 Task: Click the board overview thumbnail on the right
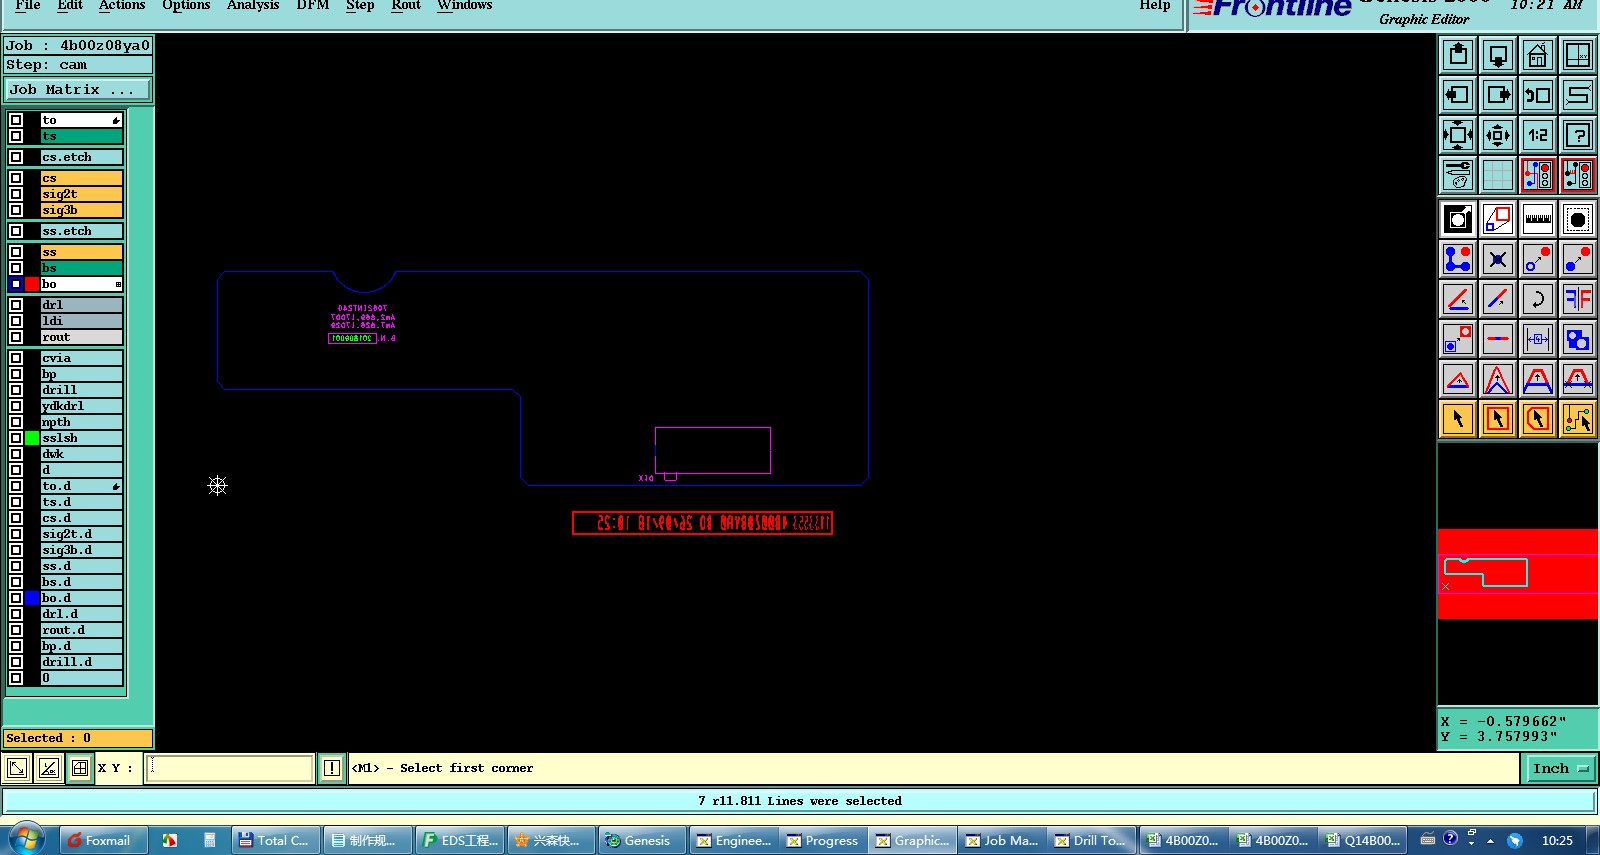coord(1517,574)
